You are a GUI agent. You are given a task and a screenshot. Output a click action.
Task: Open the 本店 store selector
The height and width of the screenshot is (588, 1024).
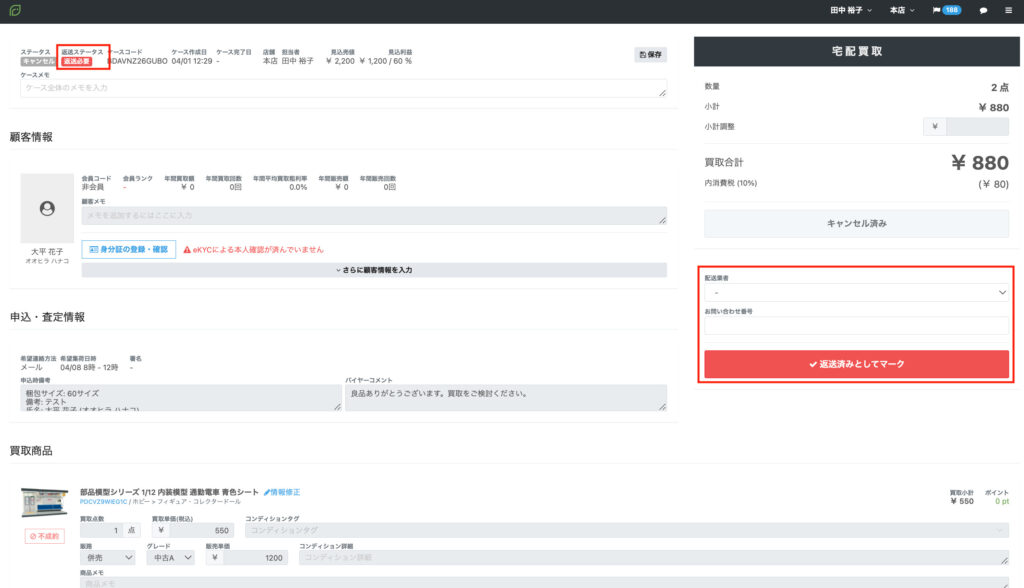902,10
